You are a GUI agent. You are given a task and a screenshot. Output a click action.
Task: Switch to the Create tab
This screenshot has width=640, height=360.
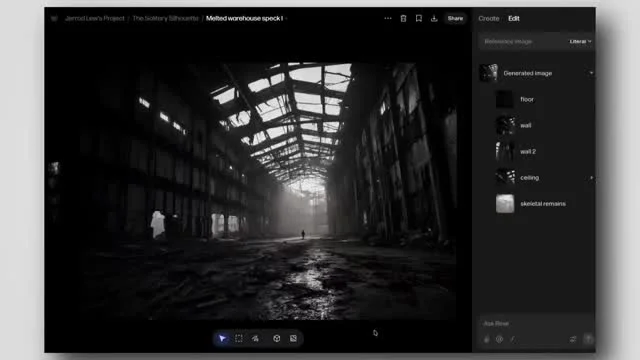click(x=489, y=18)
